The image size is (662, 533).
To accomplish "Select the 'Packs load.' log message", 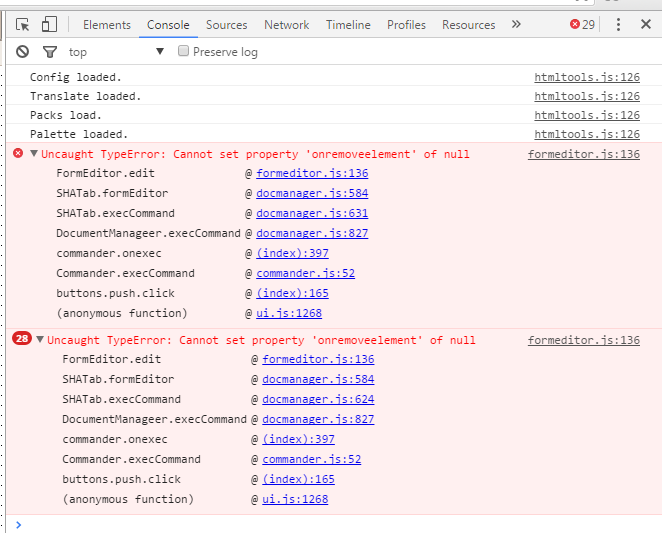I will tap(65, 115).
